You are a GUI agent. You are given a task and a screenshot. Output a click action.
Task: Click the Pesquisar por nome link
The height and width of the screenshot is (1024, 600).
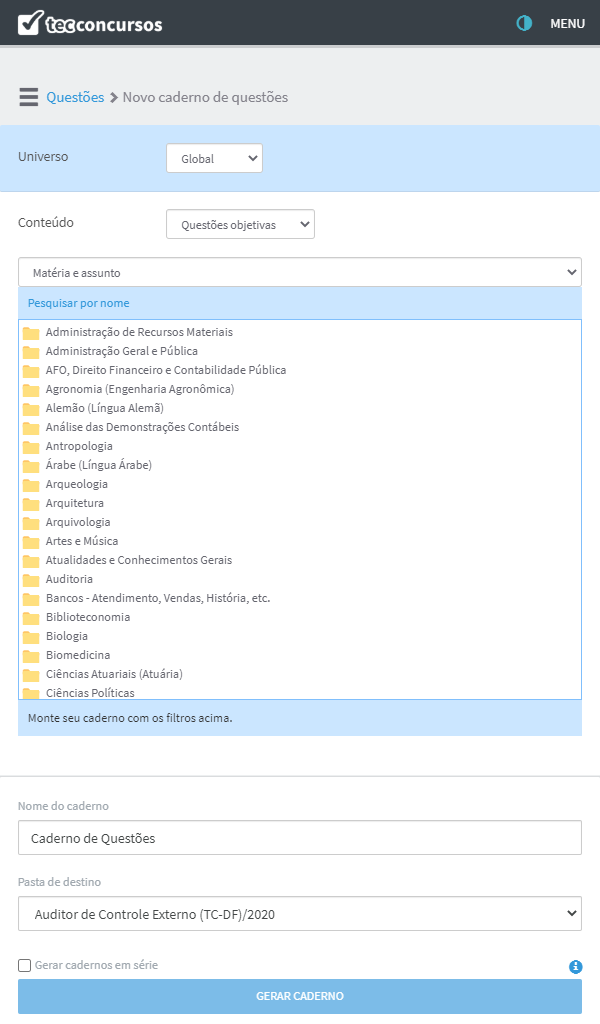click(78, 303)
